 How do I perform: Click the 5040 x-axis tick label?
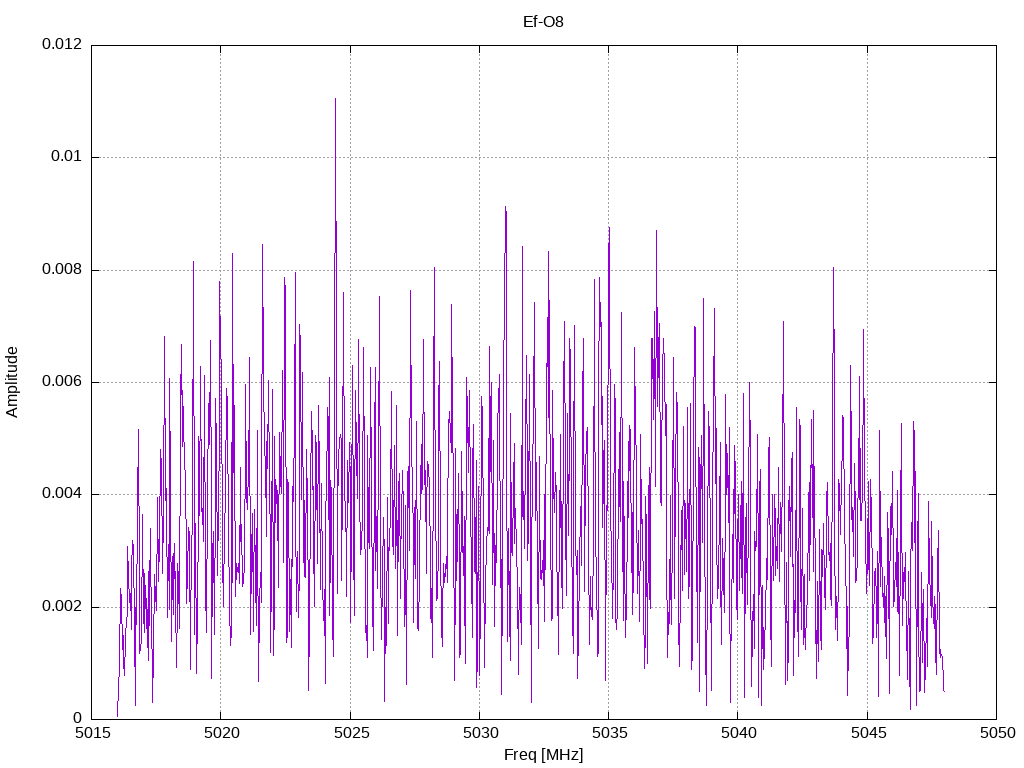click(739, 733)
